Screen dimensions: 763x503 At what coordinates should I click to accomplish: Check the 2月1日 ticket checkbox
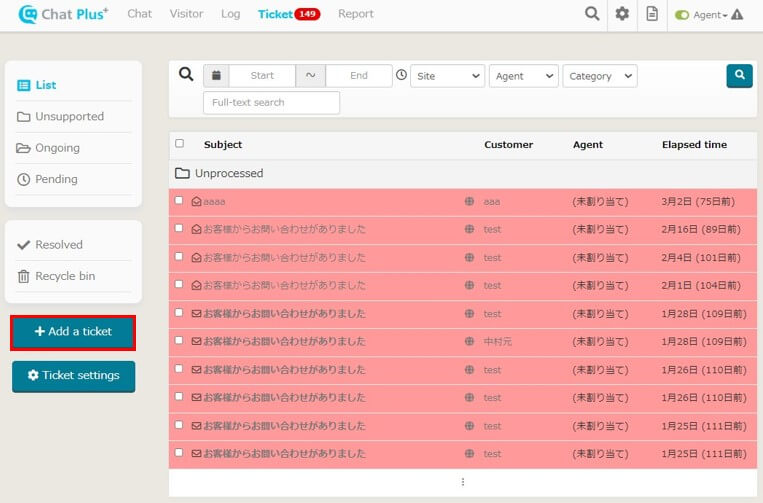pyautogui.click(x=179, y=284)
